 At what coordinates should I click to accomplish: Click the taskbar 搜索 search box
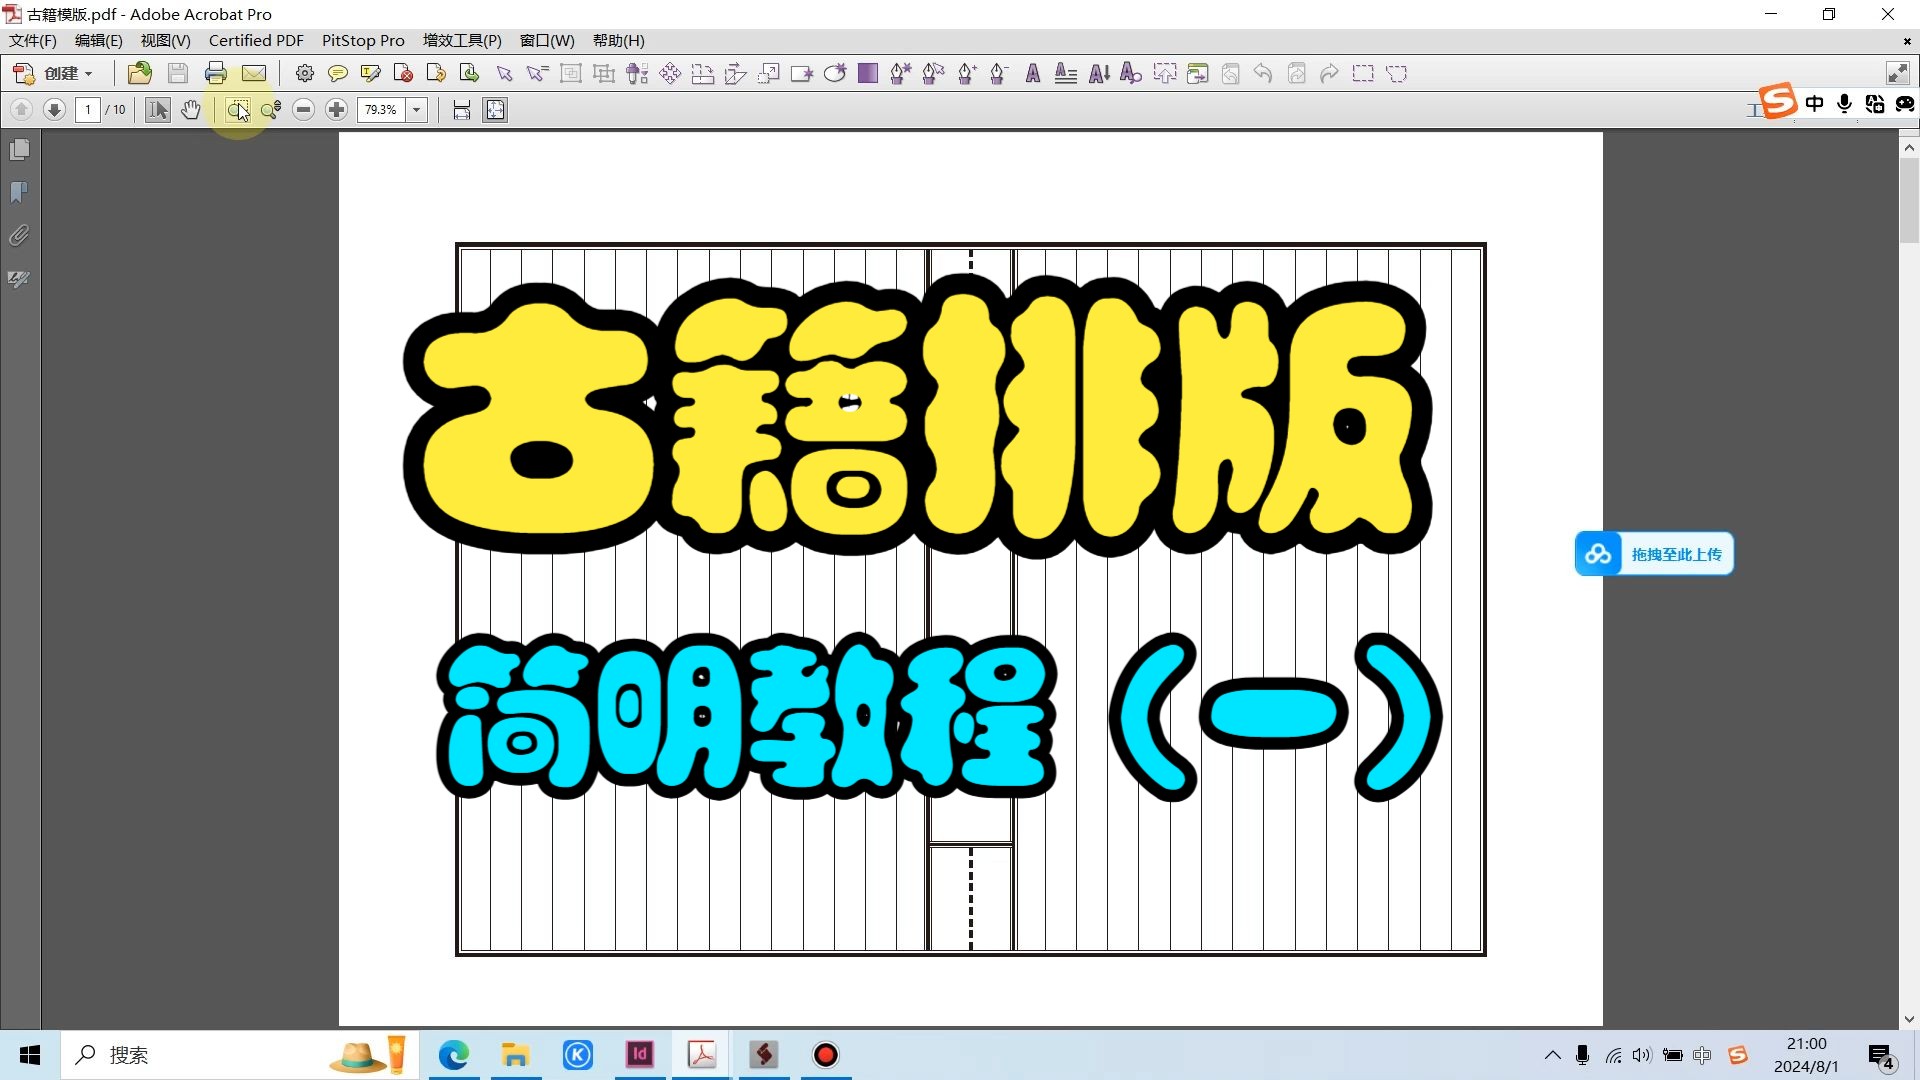(x=240, y=1055)
